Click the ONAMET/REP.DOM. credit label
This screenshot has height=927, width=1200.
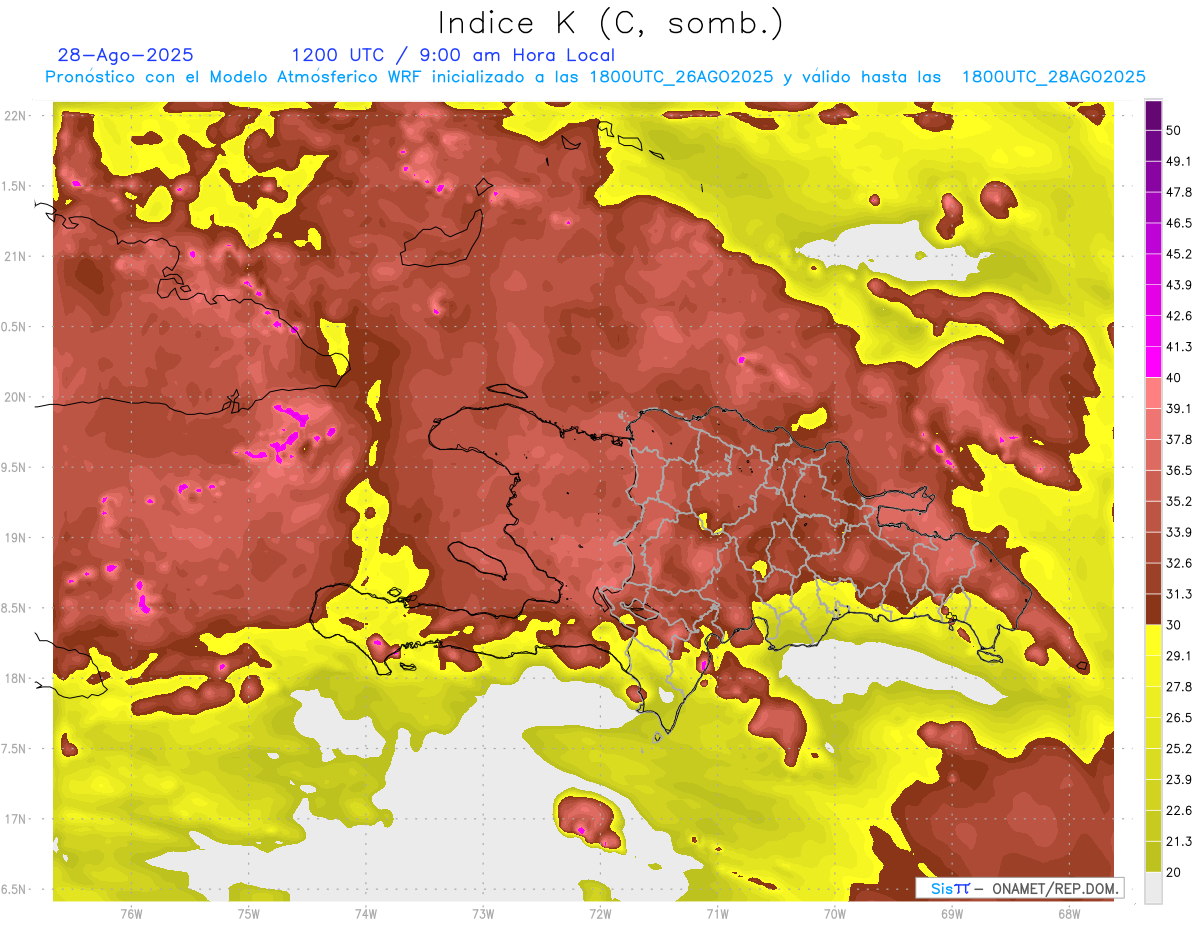pos(1053,889)
